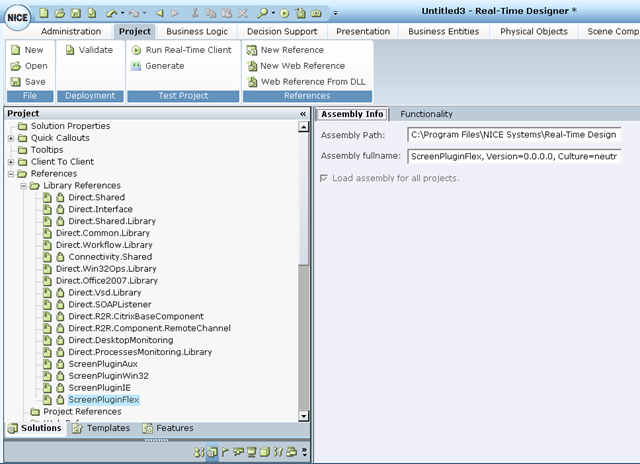Image resolution: width=640 pixels, height=464 pixels.
Task: Click into the Assembly Path field
Action: tap(514, 135)
